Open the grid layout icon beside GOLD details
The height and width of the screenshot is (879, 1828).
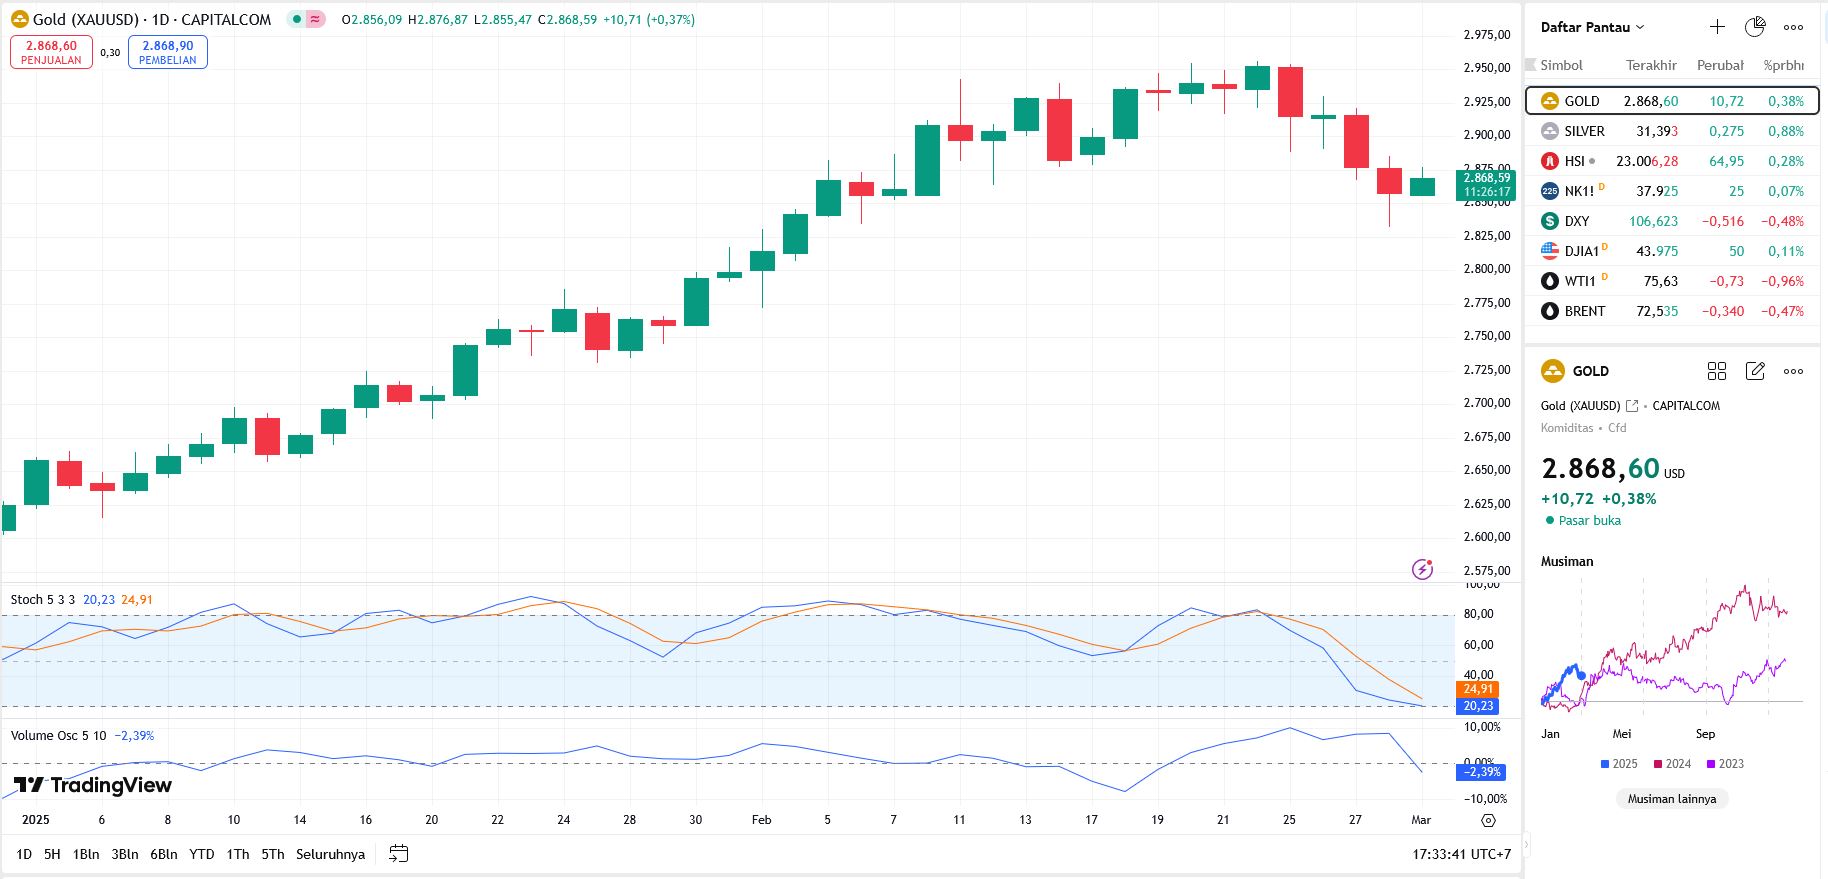click(x=1717, y=371)
